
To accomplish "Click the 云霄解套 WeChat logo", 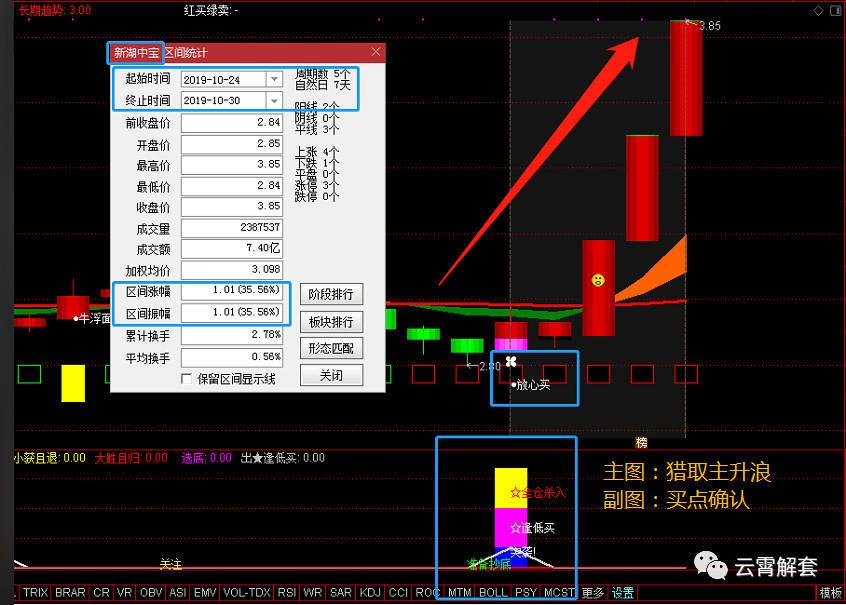I will (x=711, y=566).
